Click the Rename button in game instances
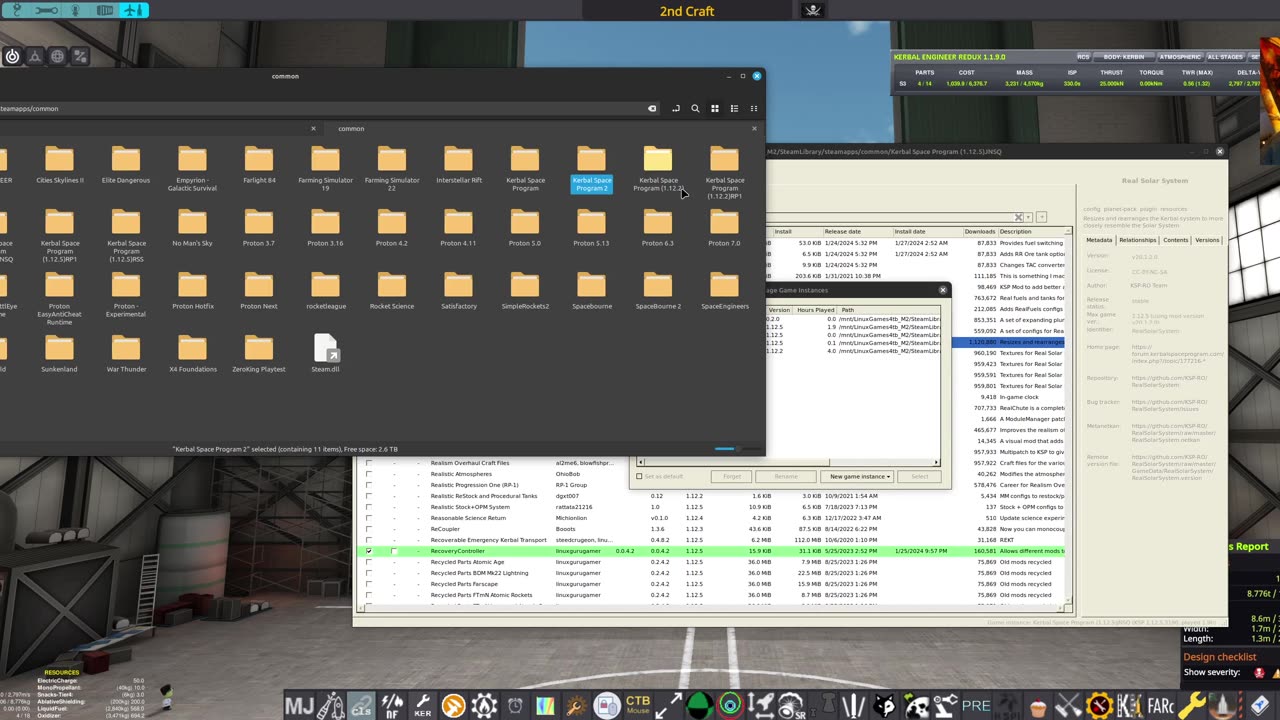 click(786, 476)
